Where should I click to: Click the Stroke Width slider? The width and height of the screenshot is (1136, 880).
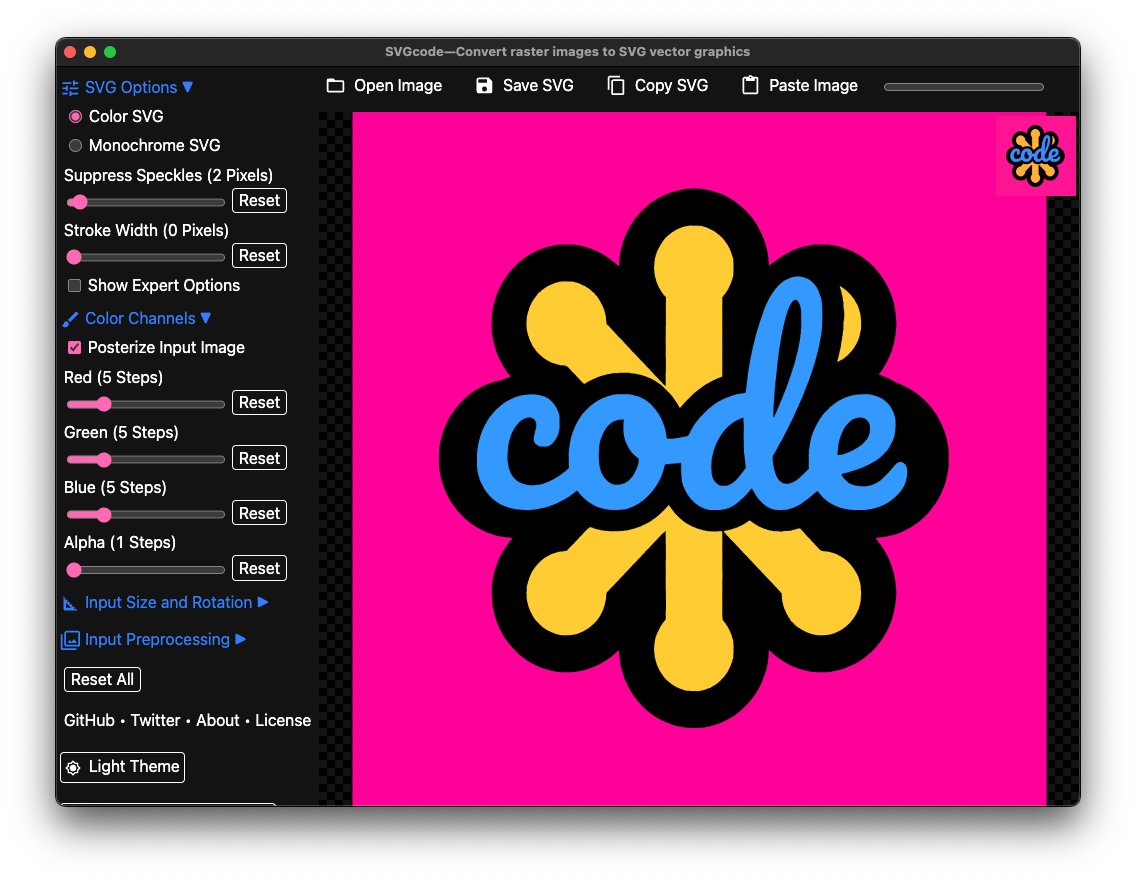point(146,257)
